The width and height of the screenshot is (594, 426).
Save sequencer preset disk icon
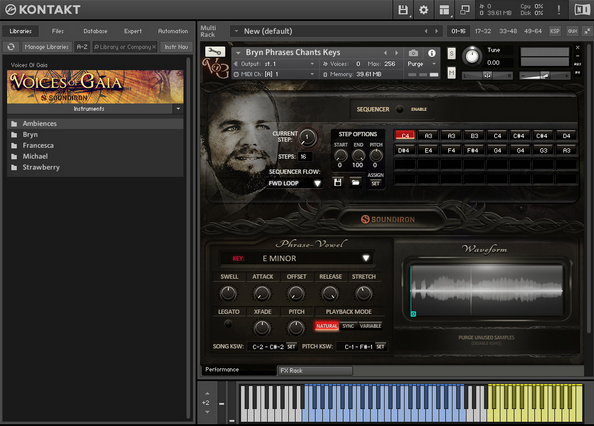click(338, 183)
